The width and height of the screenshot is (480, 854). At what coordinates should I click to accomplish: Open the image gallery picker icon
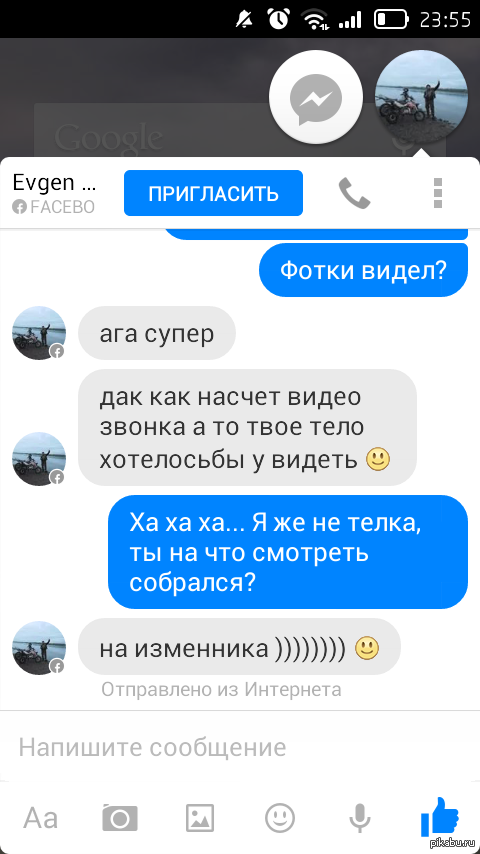(200, 818)
